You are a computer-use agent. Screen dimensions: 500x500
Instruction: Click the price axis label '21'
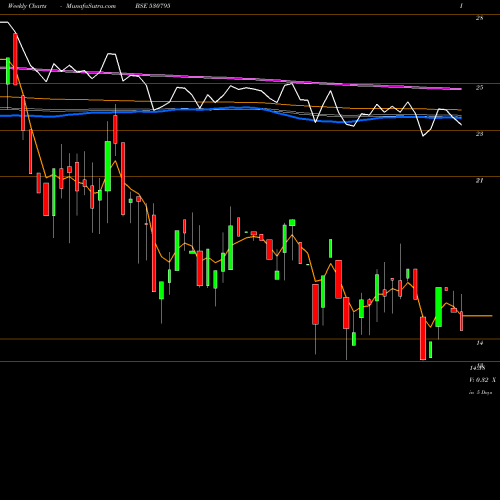pyautogui.click(x=479, y=181)
